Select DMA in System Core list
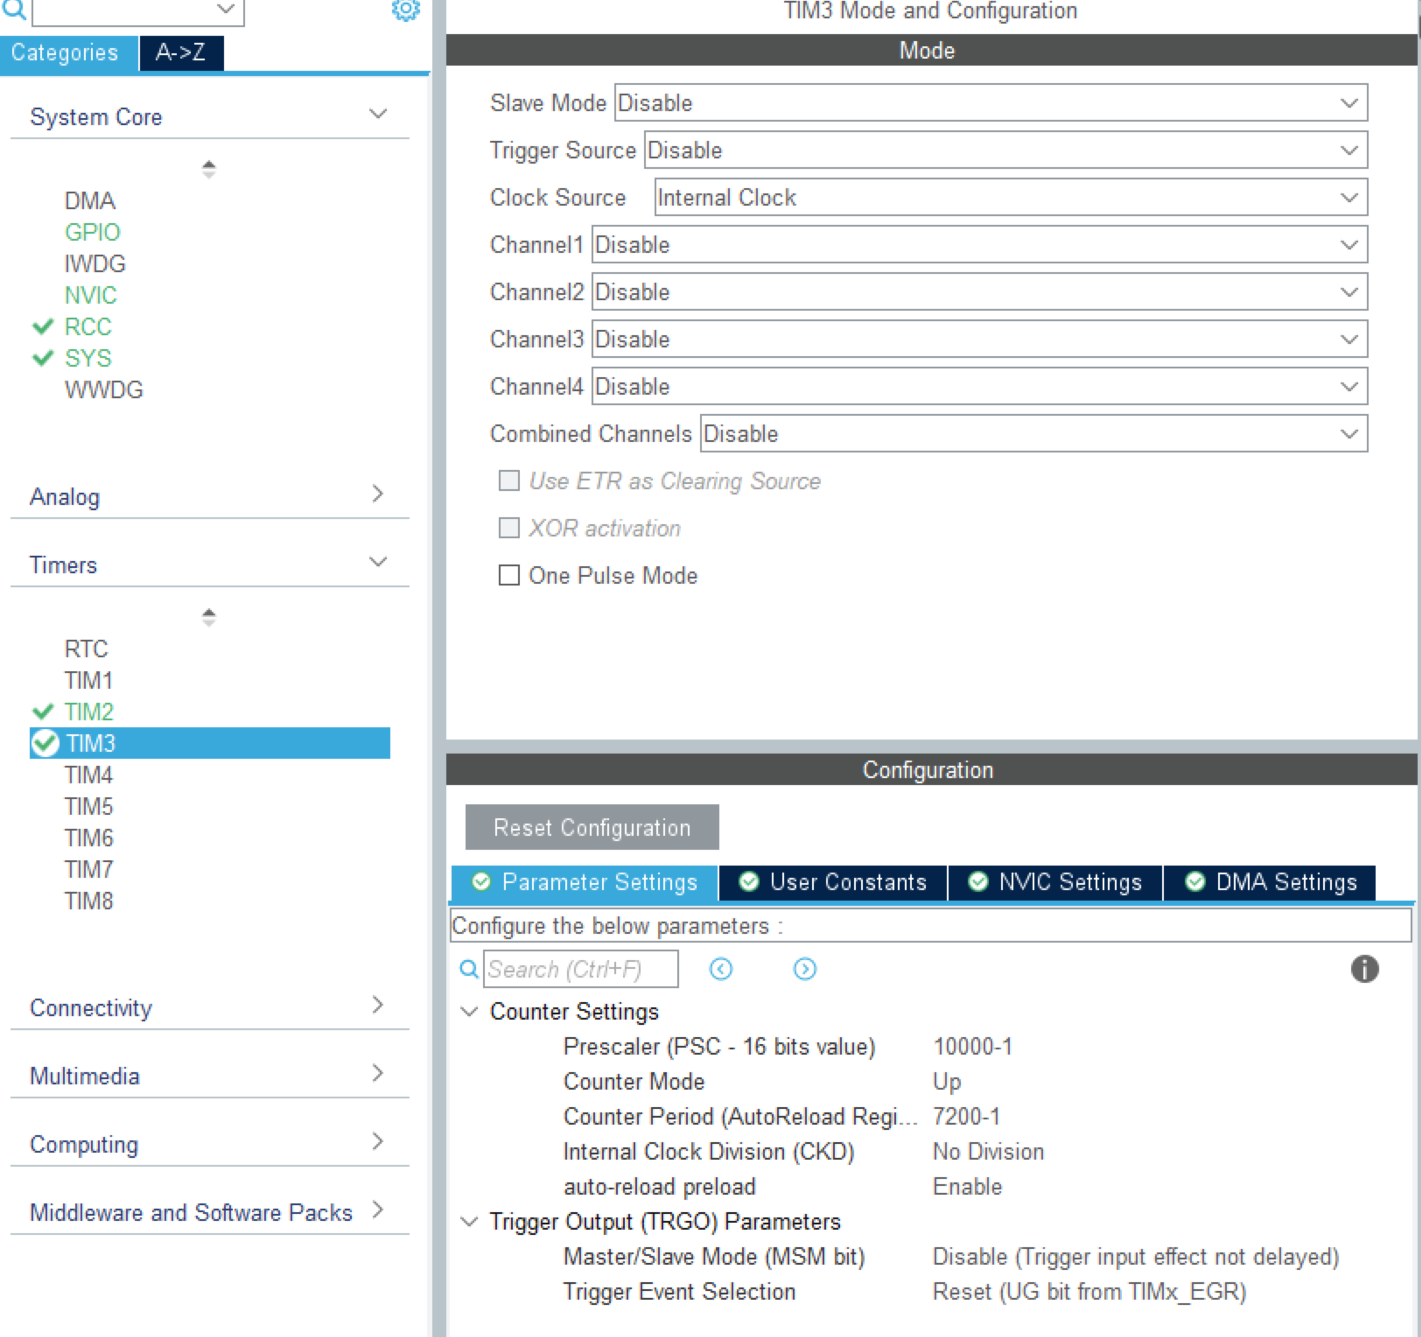 pos(90,201)
